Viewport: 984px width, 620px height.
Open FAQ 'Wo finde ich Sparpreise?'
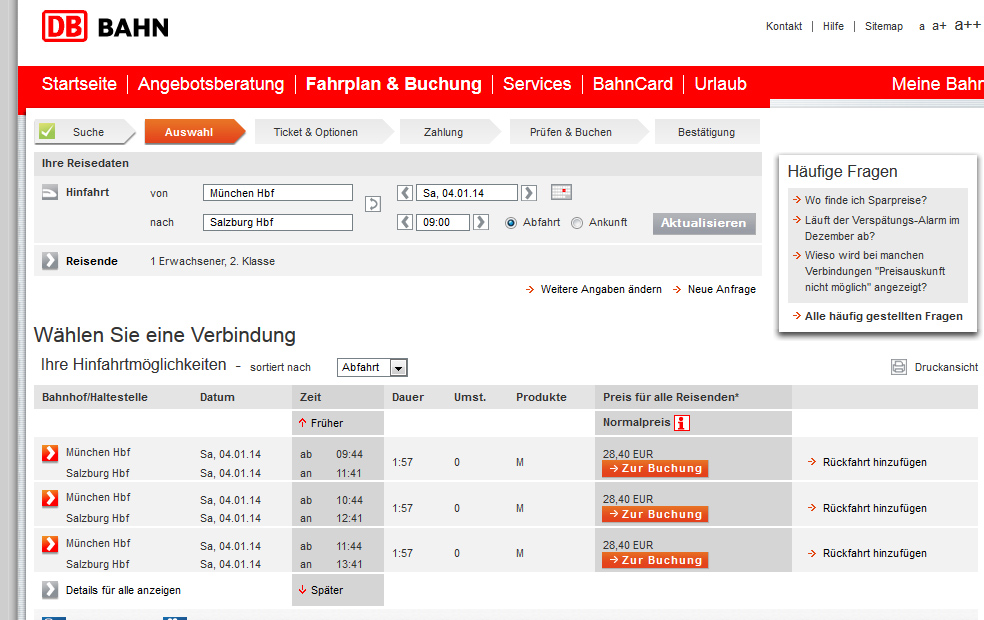(866, 200)
